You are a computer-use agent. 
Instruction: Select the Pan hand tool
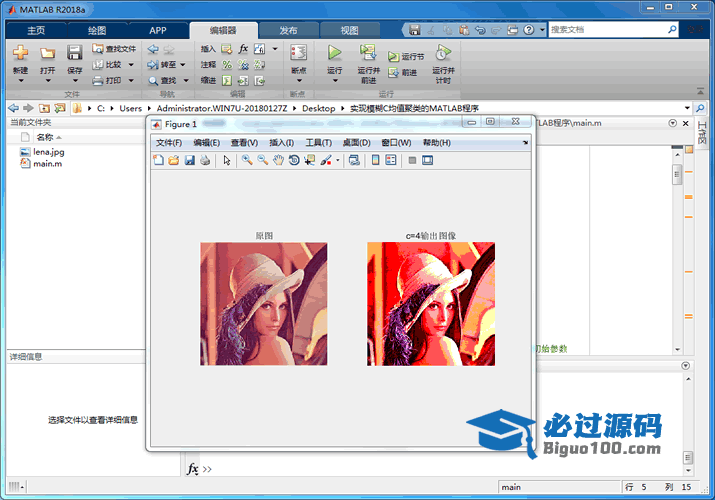click(x=278, y=160)
